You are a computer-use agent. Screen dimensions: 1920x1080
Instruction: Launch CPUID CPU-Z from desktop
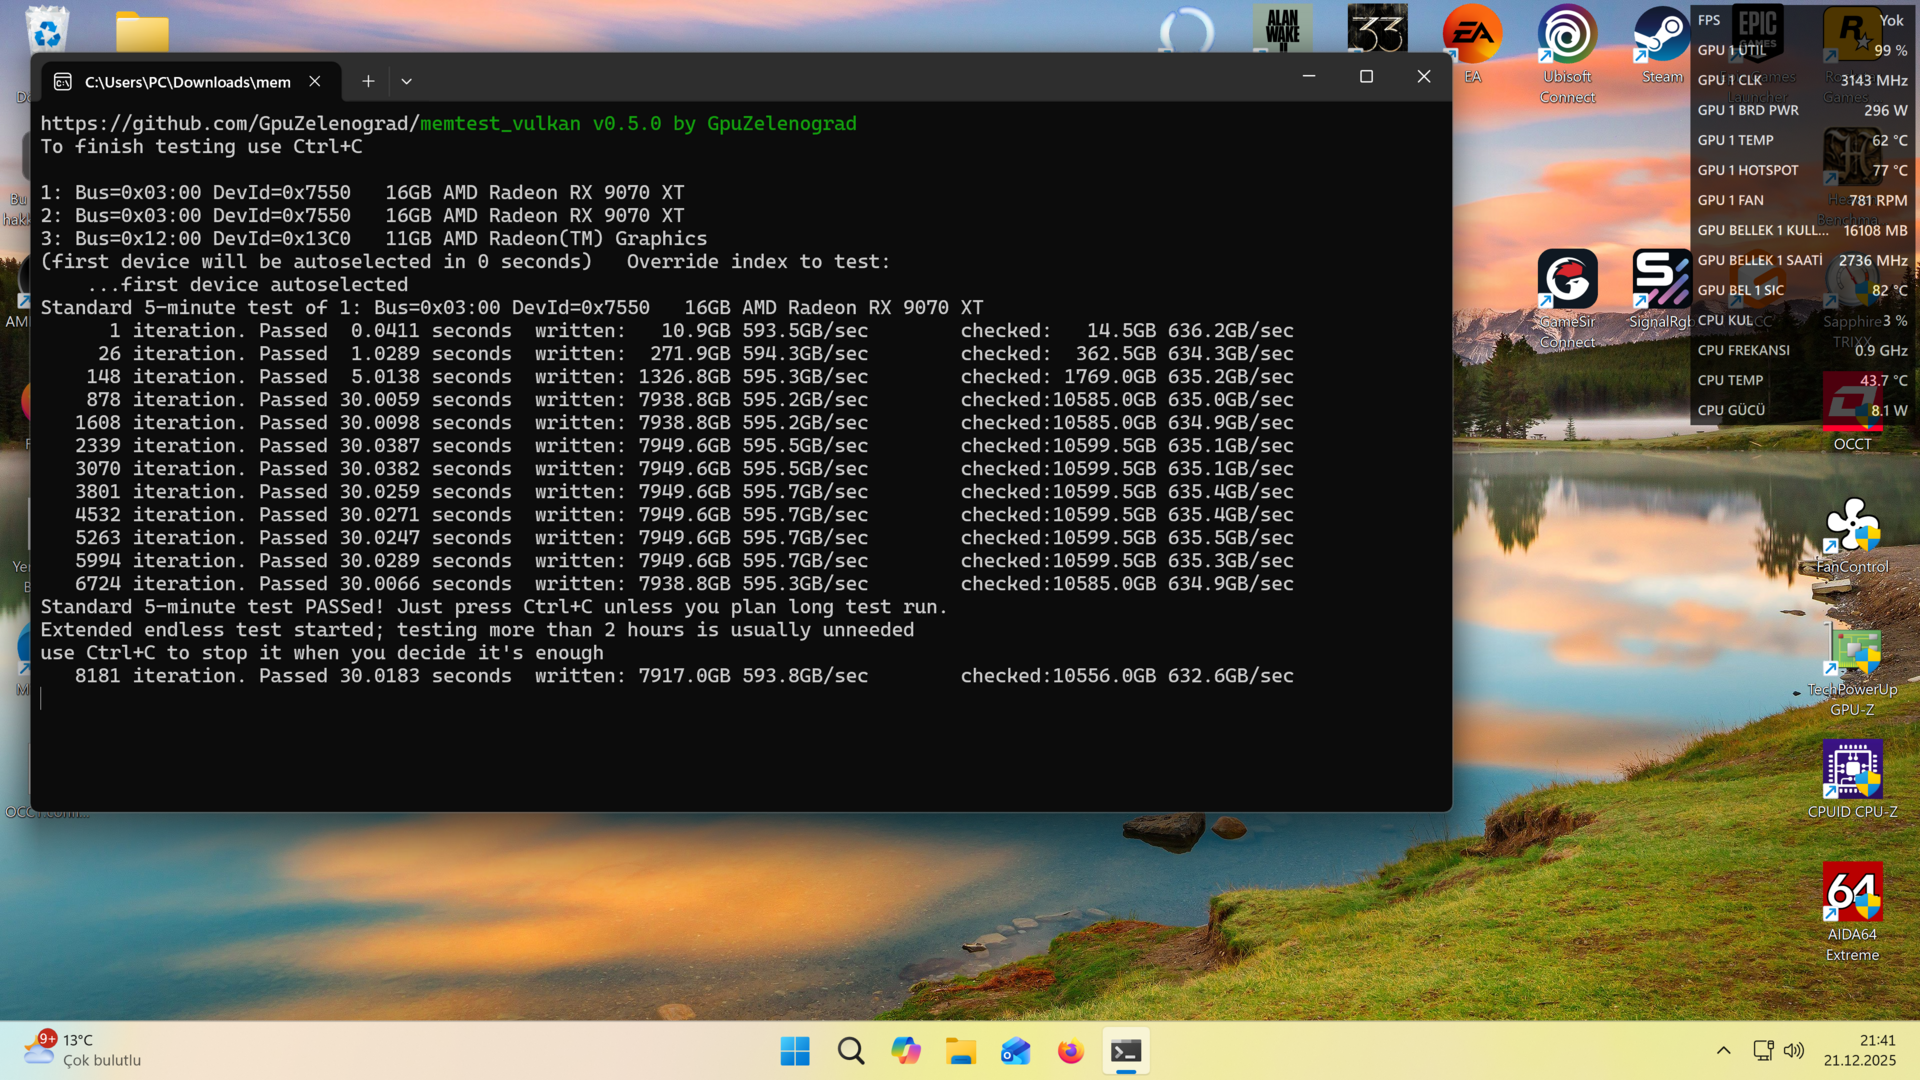tap(1852, 780)
